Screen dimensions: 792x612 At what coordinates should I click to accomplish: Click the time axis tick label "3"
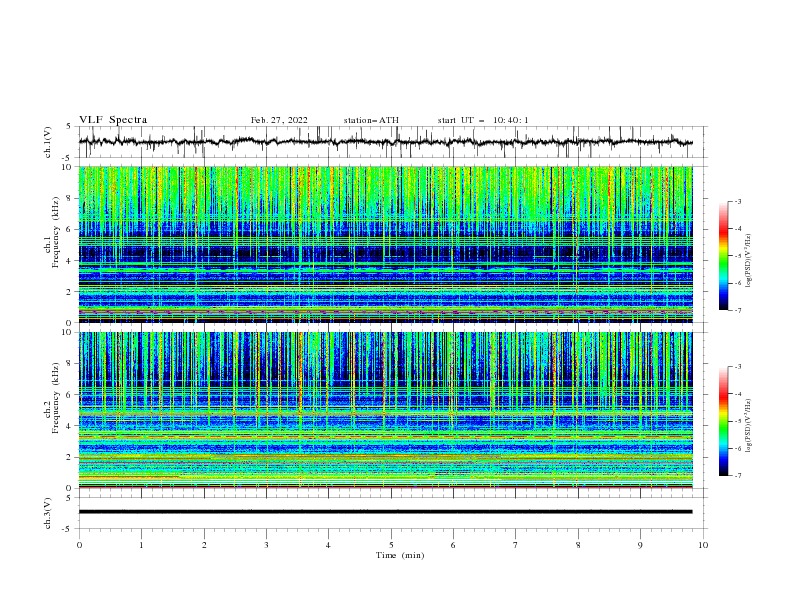(x=266, y=545)
